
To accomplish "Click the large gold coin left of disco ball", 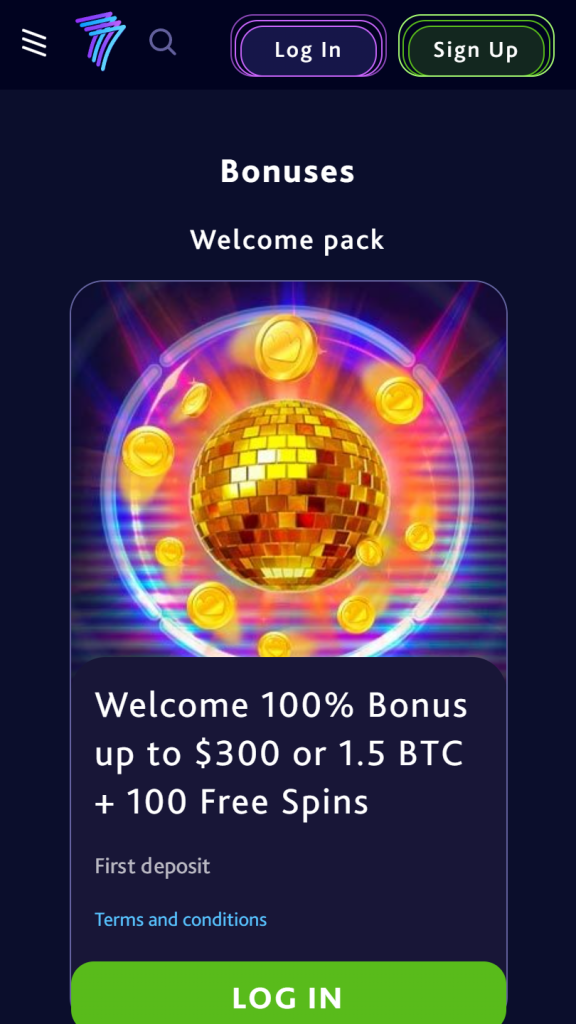I will (148, 451).
